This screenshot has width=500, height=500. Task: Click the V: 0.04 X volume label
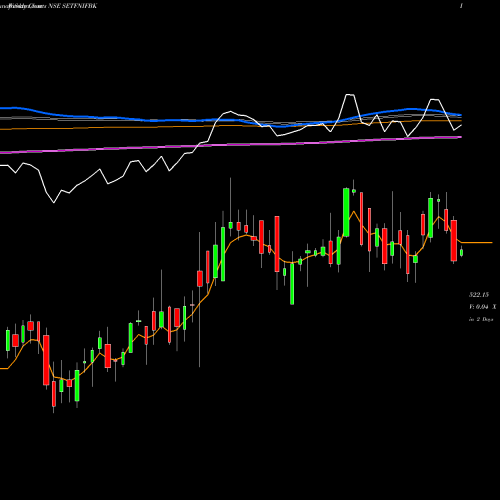point(482,307)
